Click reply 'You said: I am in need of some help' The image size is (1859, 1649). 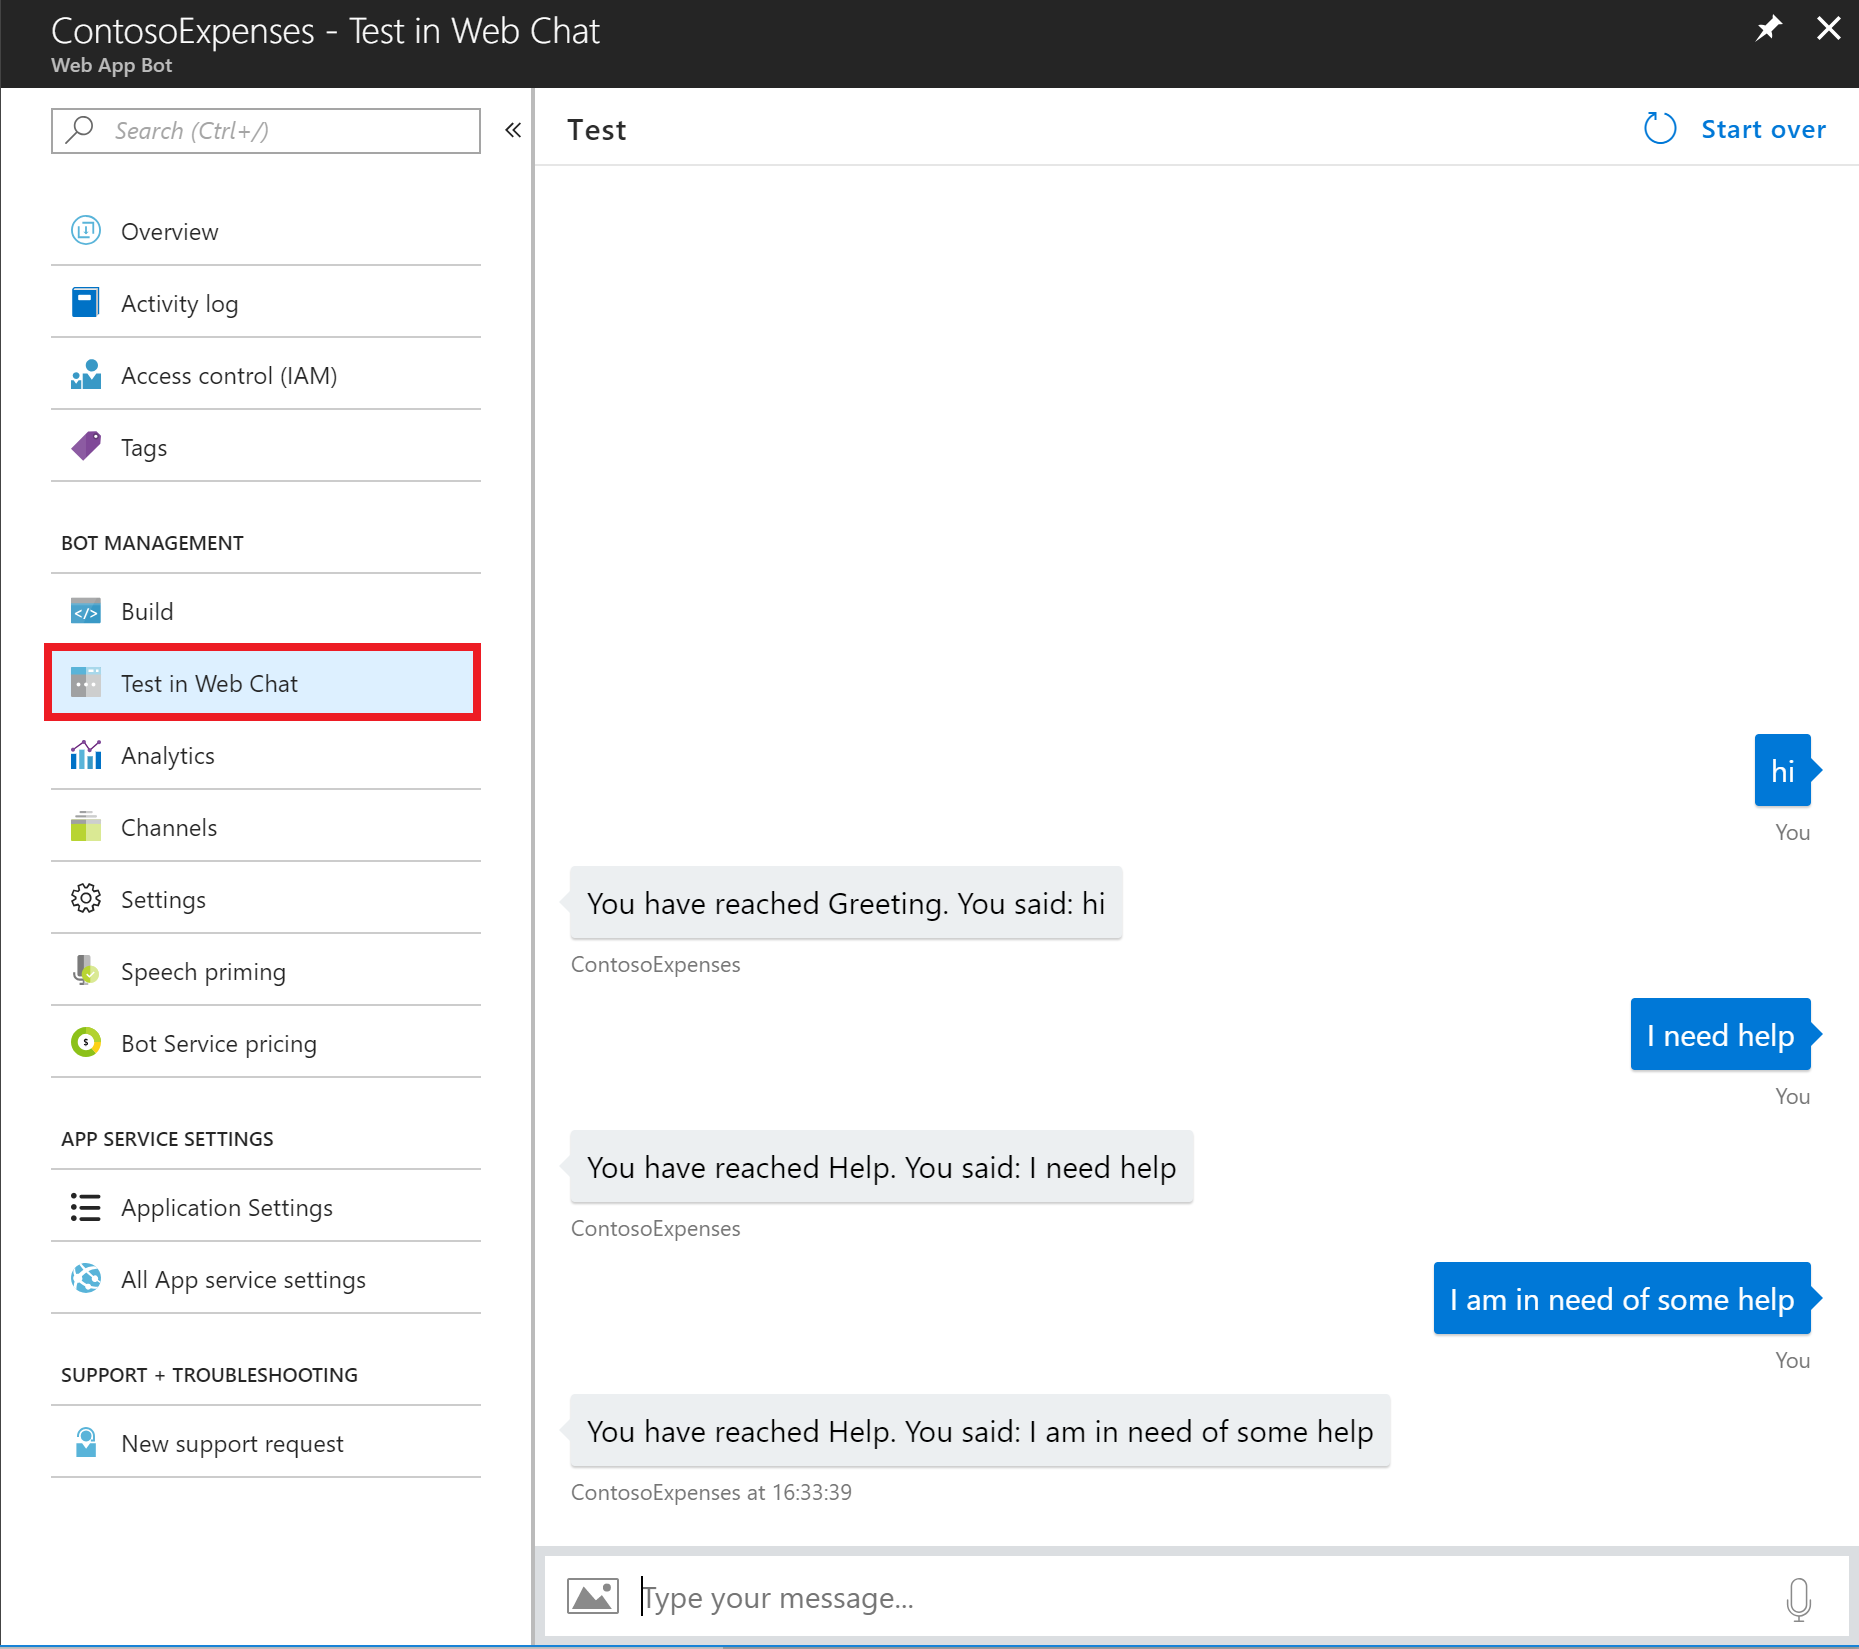(980, 1431)
